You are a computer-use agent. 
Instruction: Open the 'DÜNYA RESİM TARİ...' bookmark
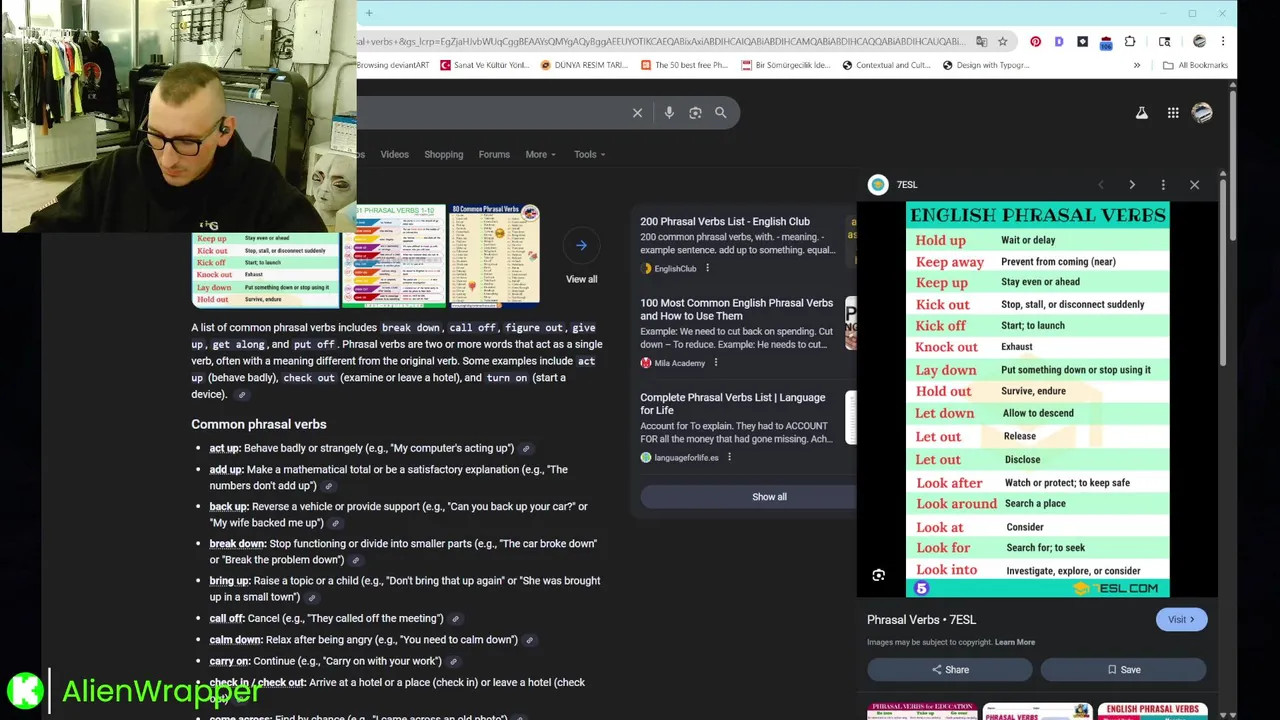point(584,65)
